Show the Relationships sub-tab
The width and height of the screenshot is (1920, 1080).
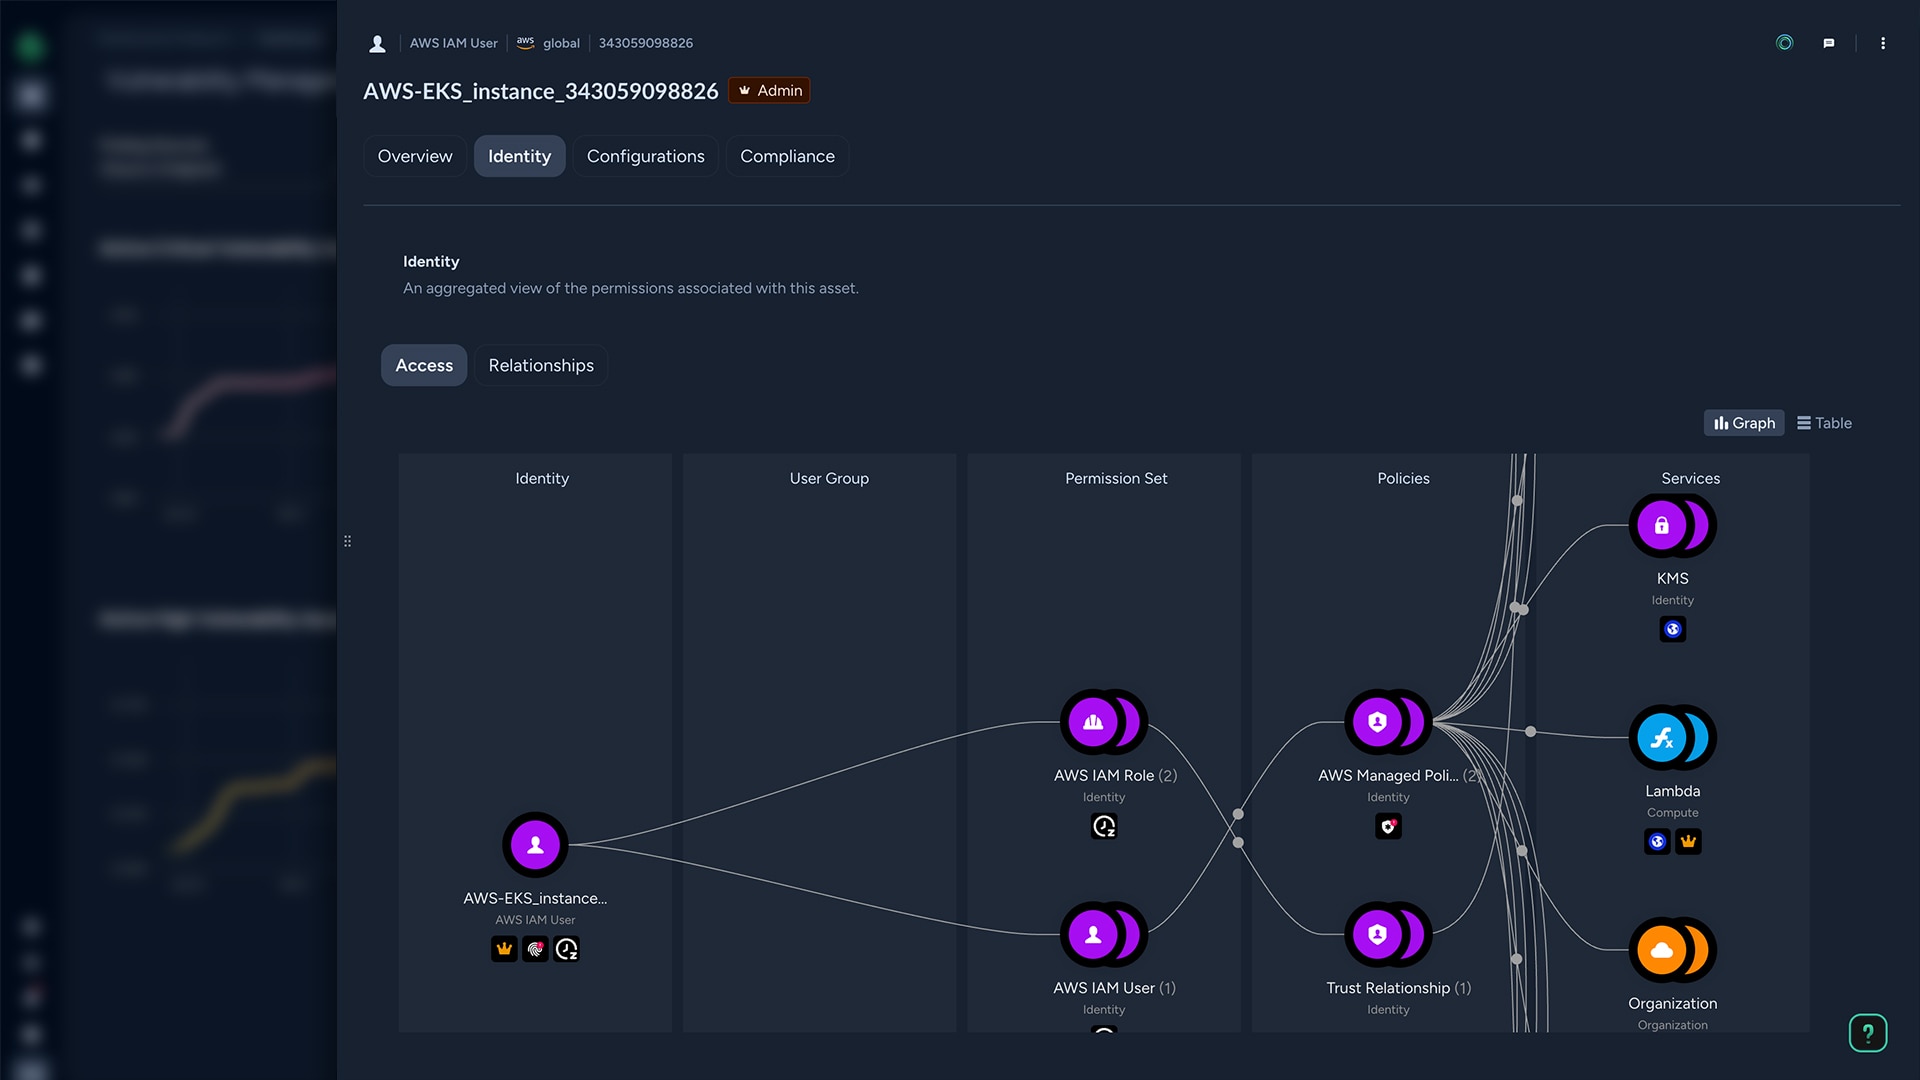pyautogui.click(x=541, y=365)
